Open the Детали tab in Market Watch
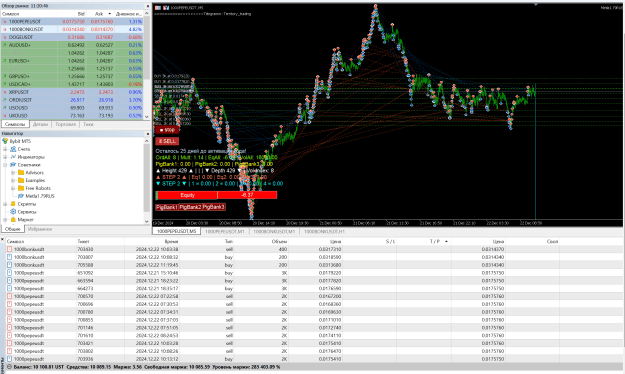The width and height of the screenshot is (625, 374). [40, 124]
